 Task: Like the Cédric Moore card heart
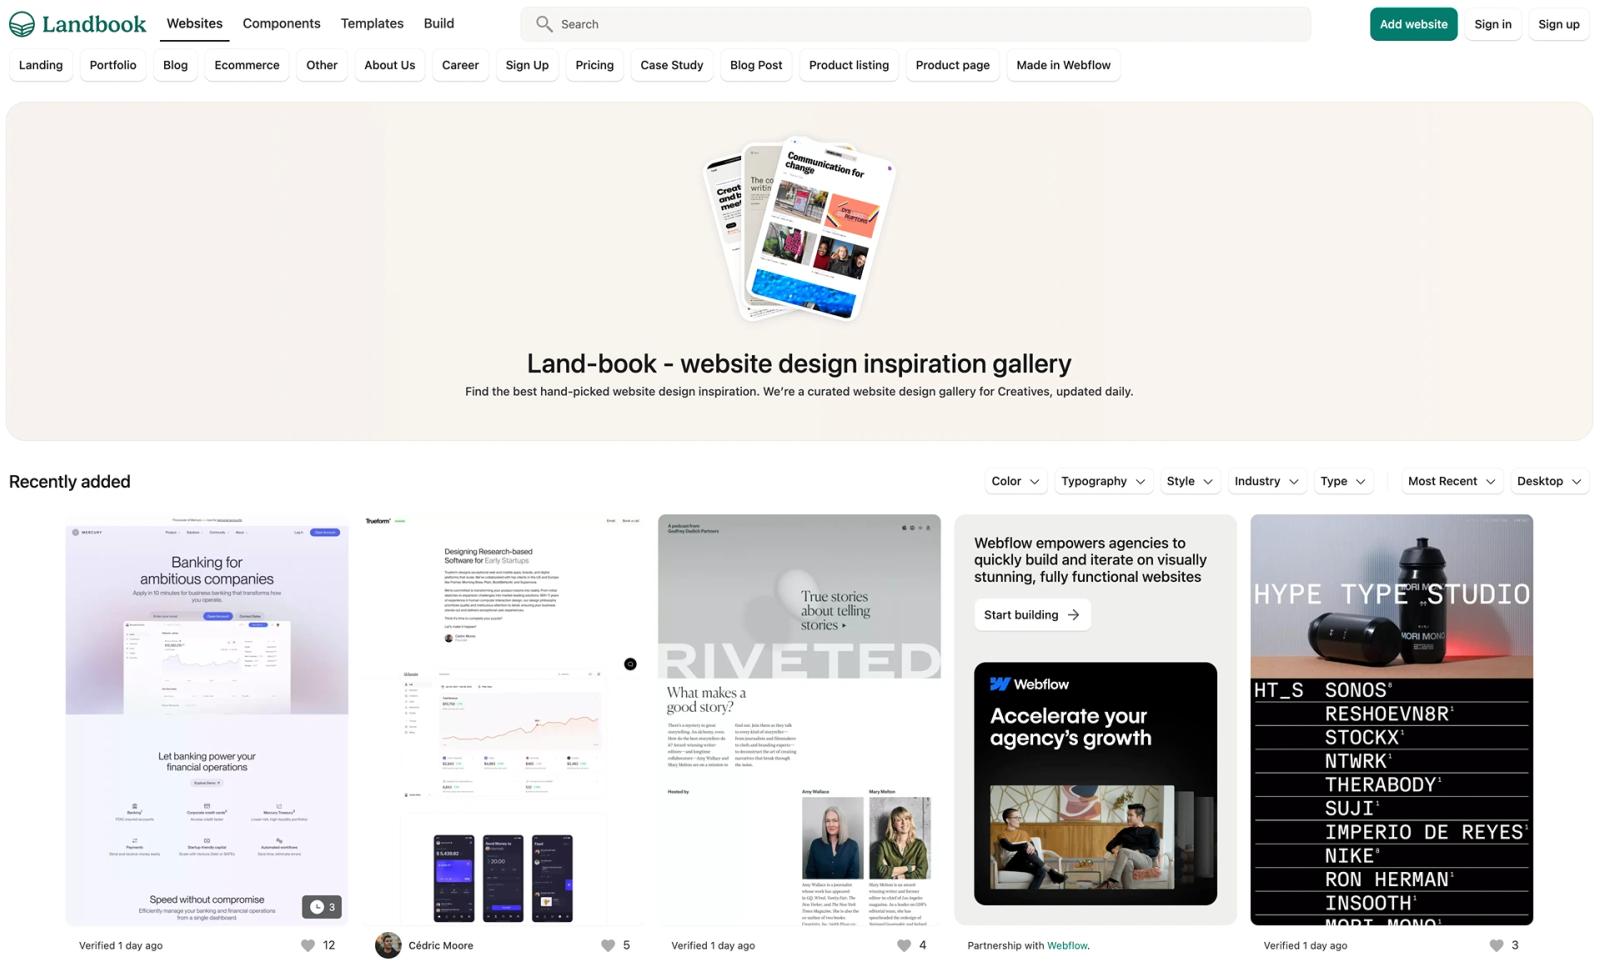coord(608,945)
